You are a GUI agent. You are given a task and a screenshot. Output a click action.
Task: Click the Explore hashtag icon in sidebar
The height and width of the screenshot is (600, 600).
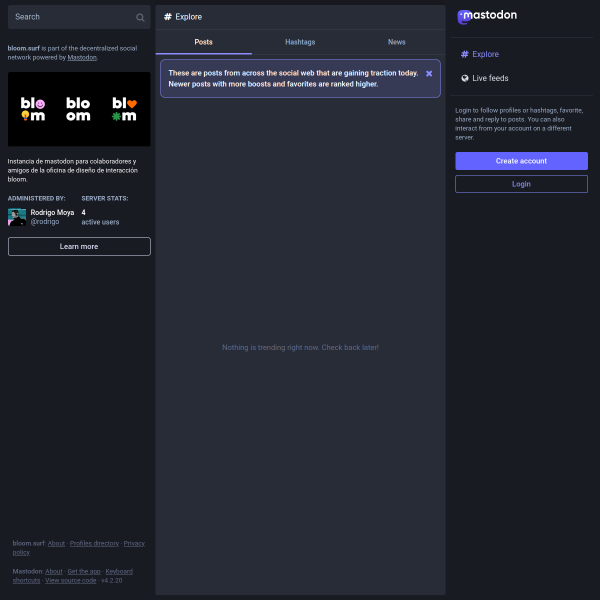click(465, 54)
